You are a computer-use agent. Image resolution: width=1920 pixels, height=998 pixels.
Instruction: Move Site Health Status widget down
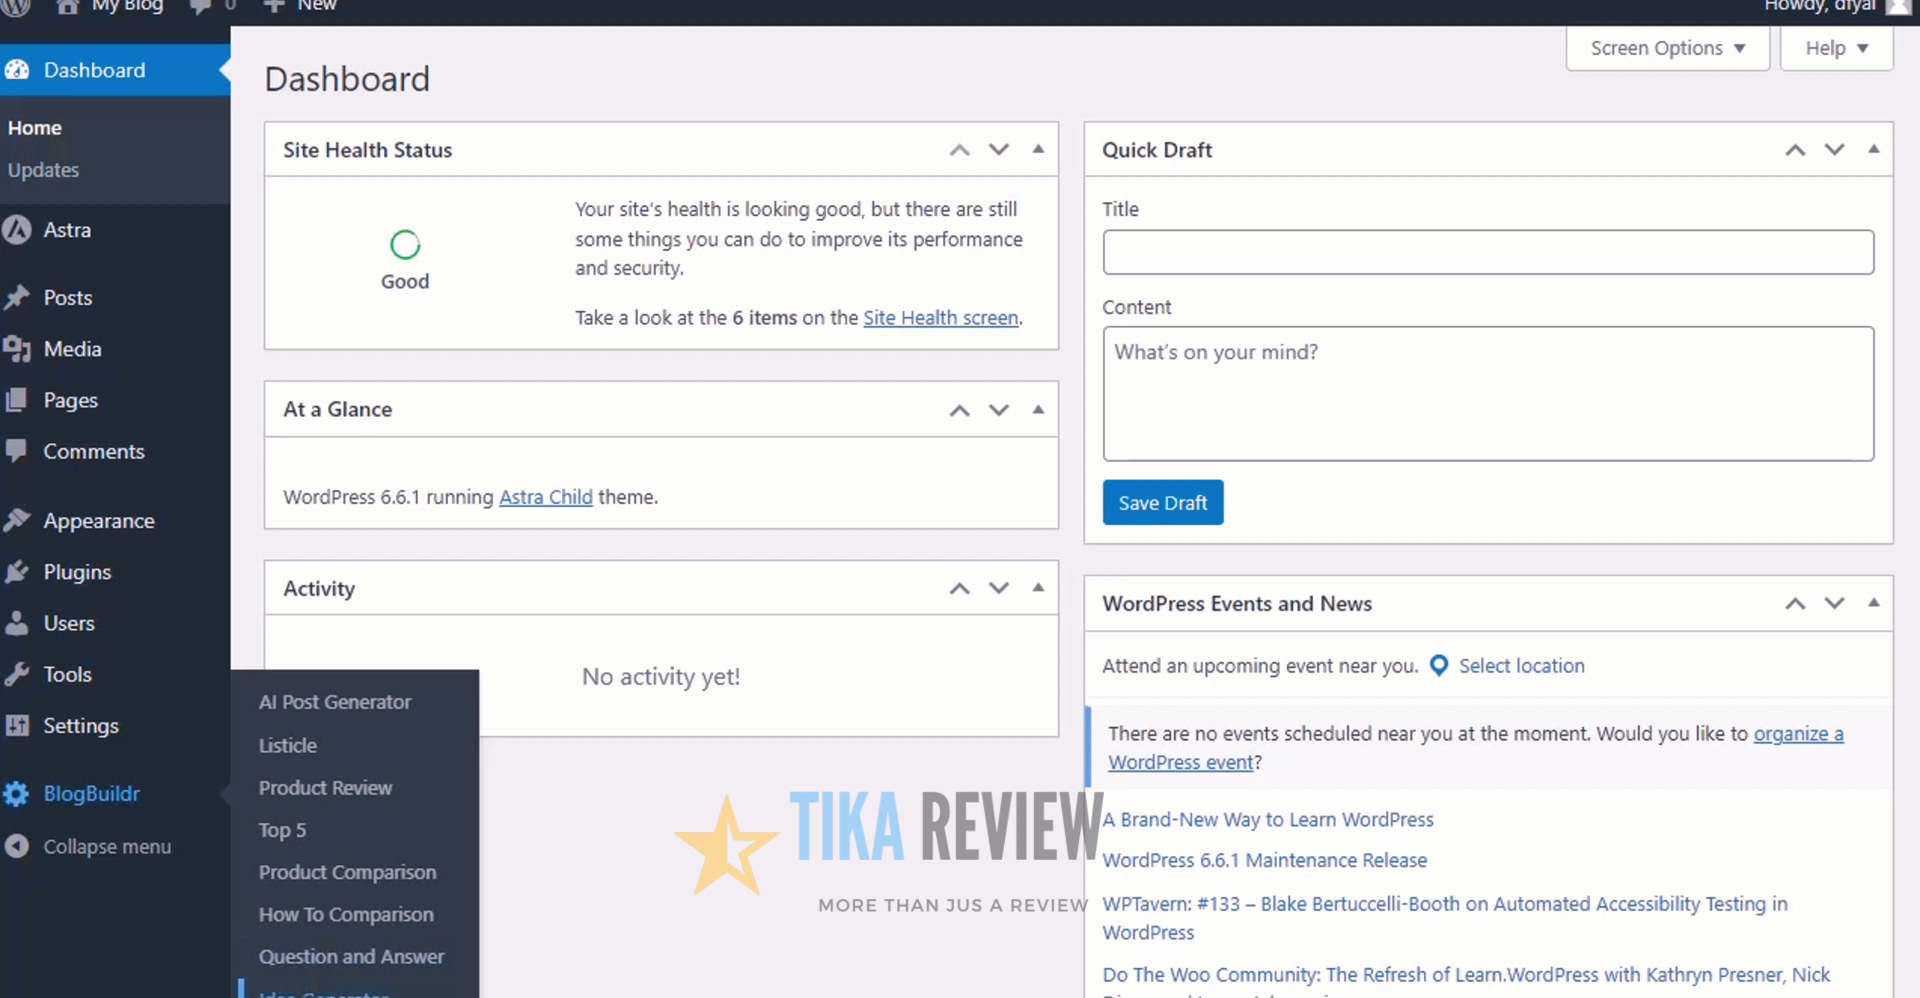pyautogui.click(x=999, y=150)
